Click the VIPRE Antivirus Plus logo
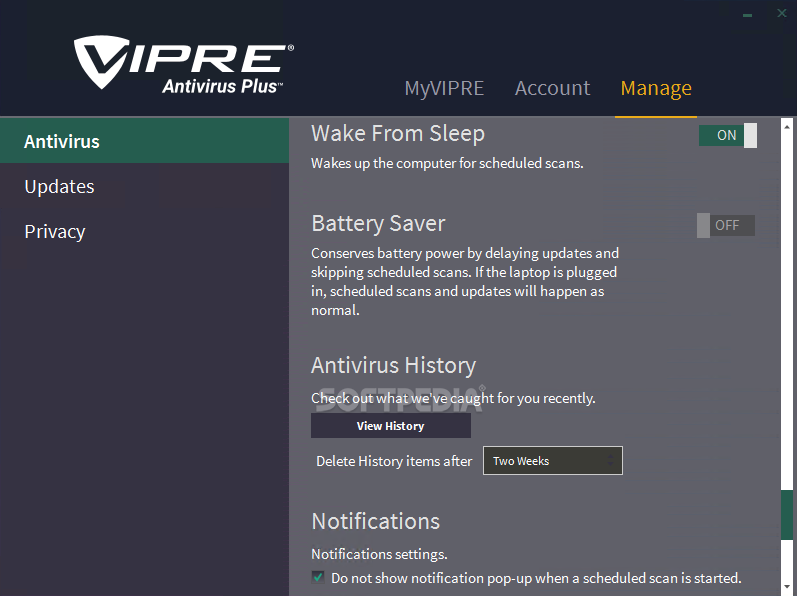Image resolution: width=797 pixels, height=596 pixels. 183,65
